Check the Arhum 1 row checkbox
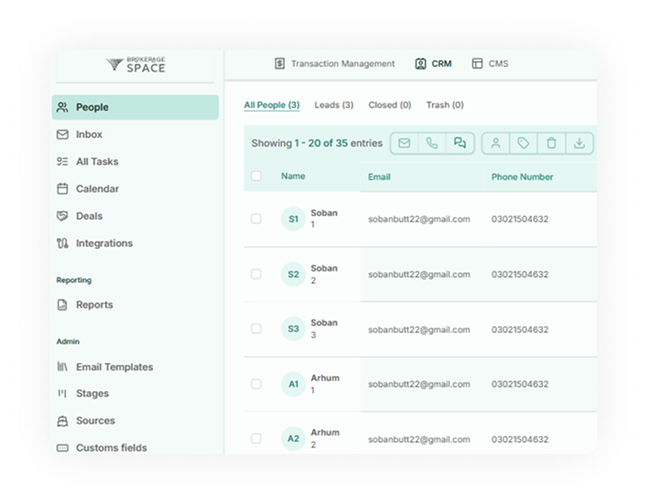The height and width of the screenshot is (504, 647). (x=256, y=384)
